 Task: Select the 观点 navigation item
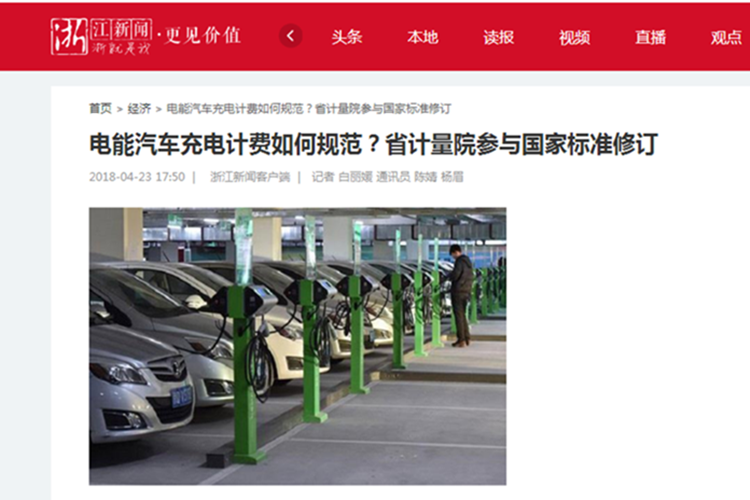point(726,37)
